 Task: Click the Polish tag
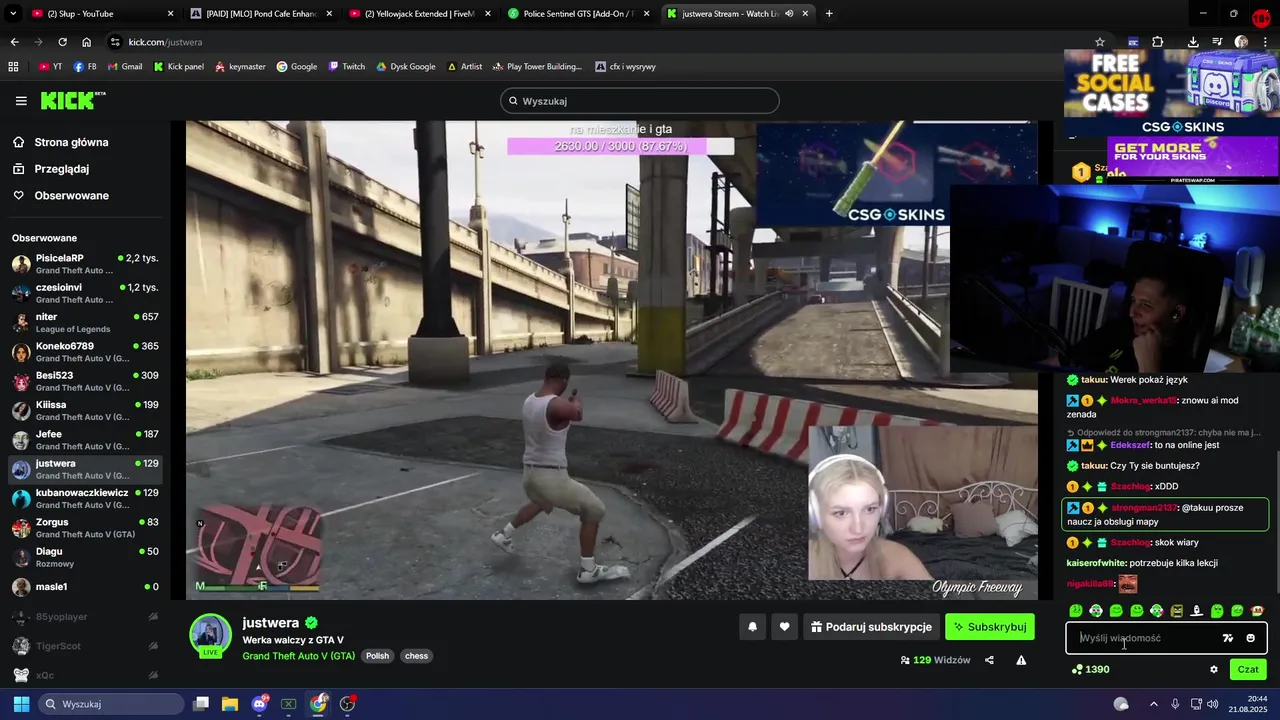click(377, 656)
